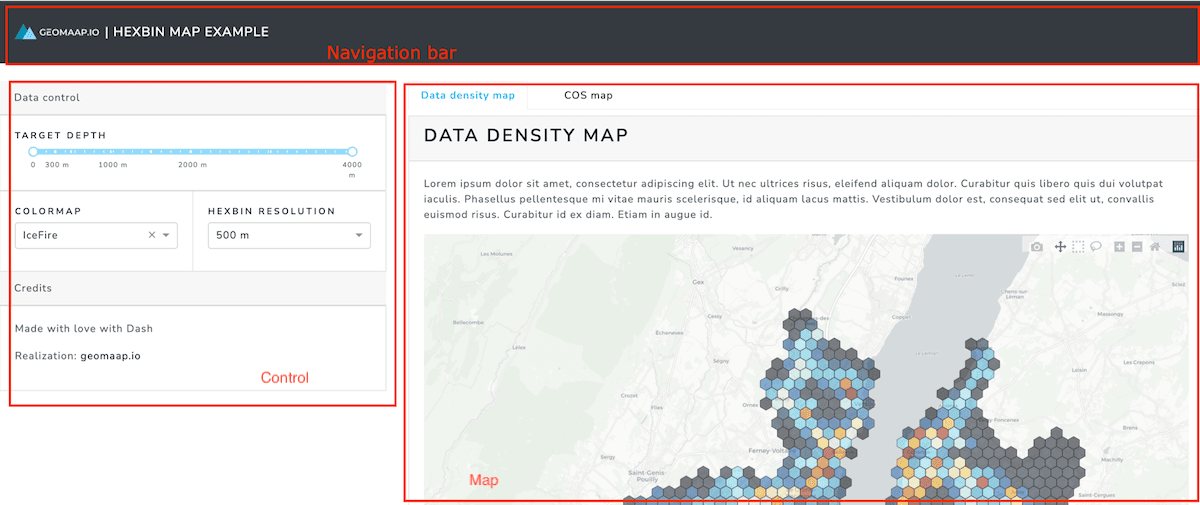Click the left Target Depth slider handle
This screenshot has height=505, width=1200.
pos(33,152)
